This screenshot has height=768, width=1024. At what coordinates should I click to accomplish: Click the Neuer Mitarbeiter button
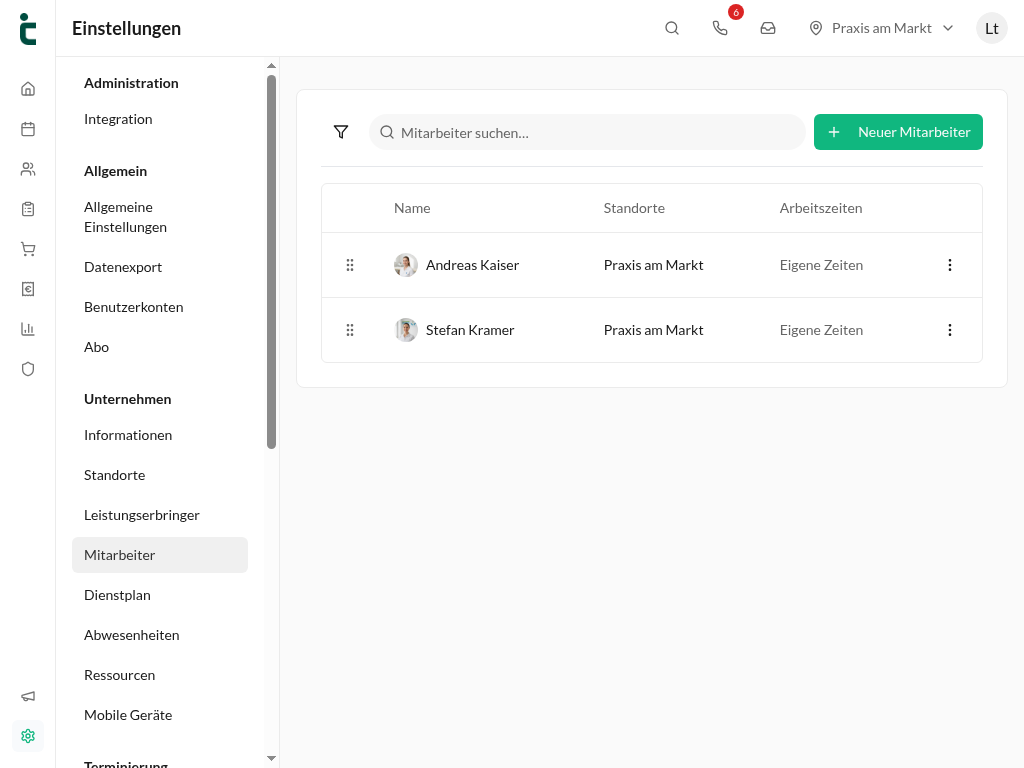(x=898, y=132)
